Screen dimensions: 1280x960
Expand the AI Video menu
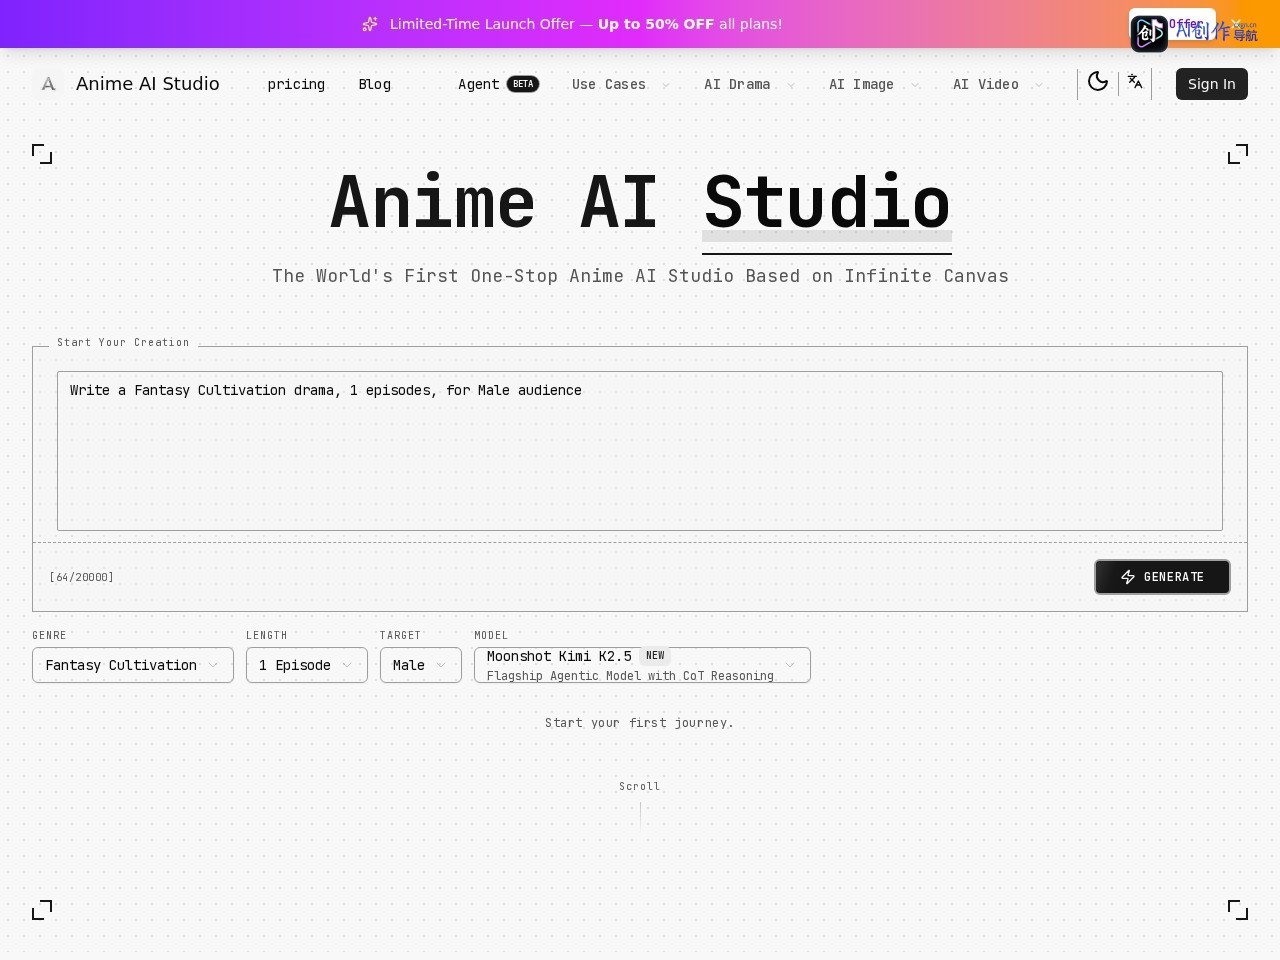pyautogui.click(x=998, y=84)
